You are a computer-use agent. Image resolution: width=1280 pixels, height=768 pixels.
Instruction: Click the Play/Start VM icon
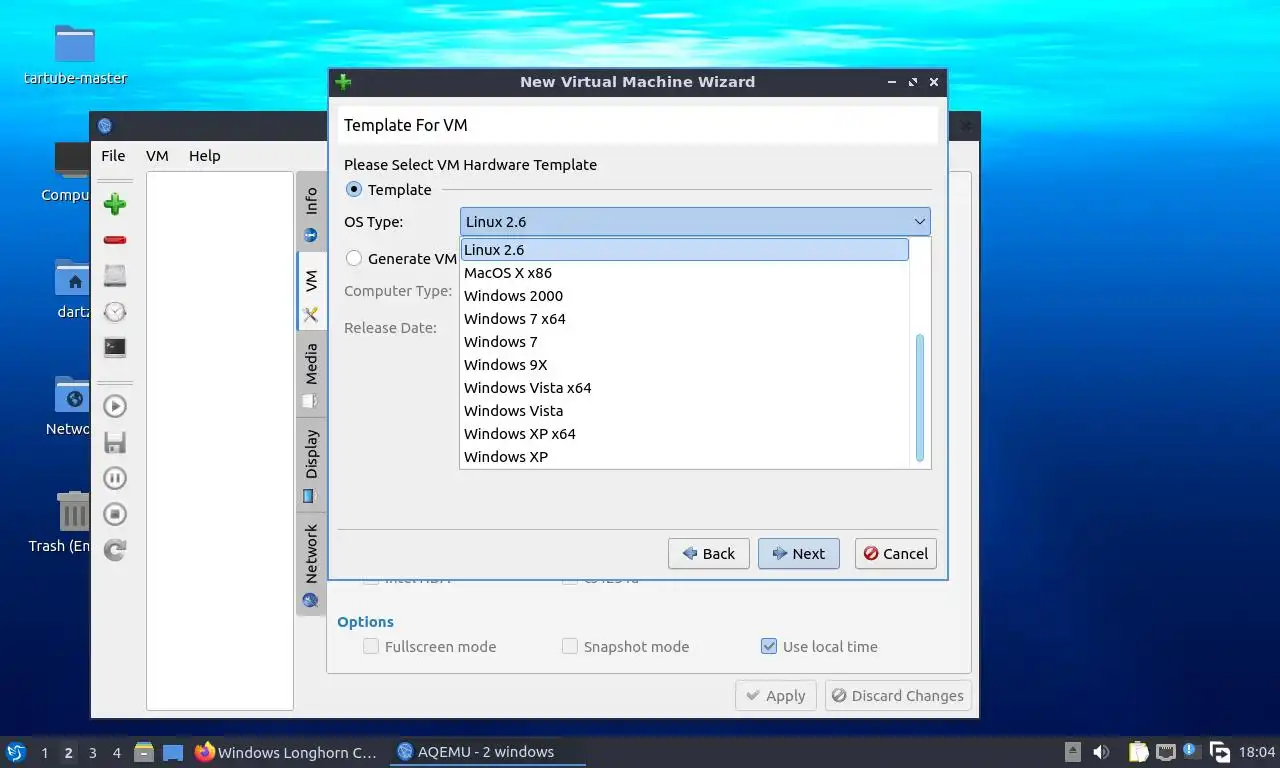coord(115,406)
